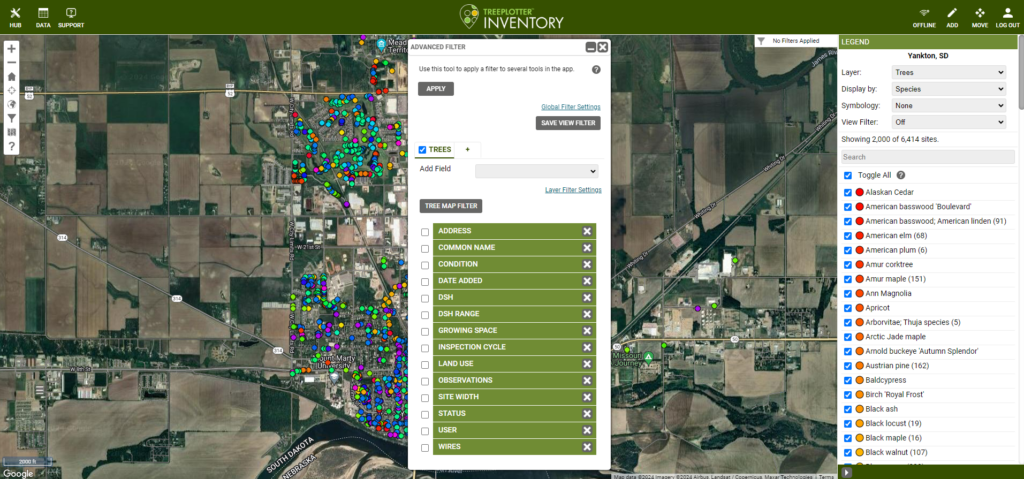This screenshot has width=1024, height=479.
Task: Open the Support chat icon
Action: 71,17
